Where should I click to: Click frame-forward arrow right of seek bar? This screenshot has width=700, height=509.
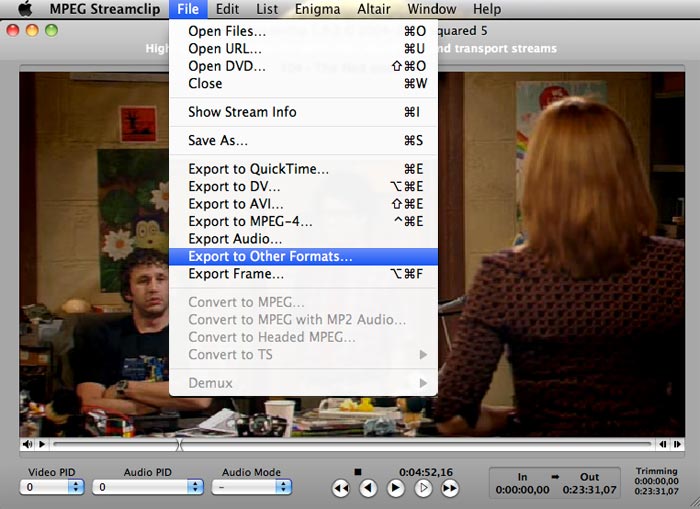pyautogui.click(x=677, y=444)
